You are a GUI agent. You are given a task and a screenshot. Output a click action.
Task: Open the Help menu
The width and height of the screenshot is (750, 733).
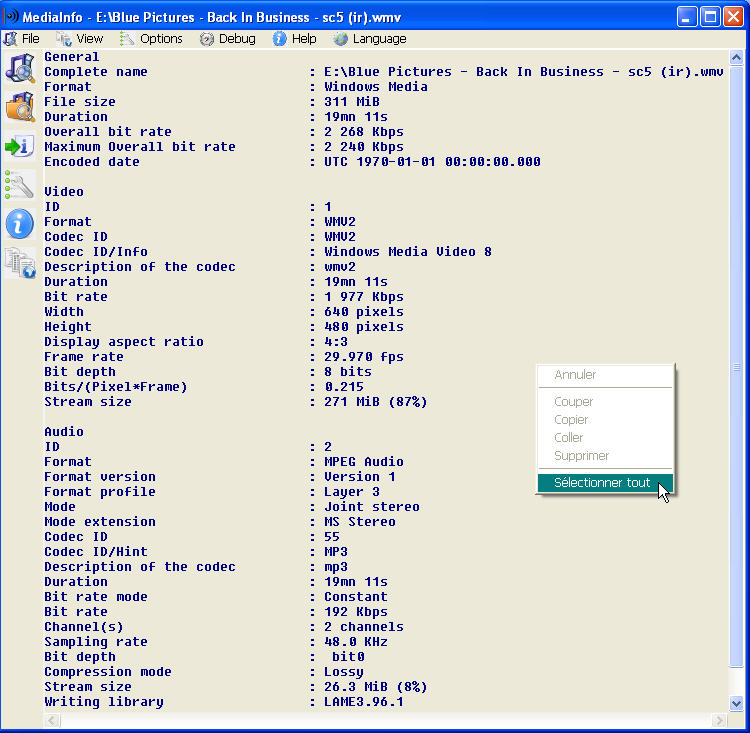pyautogui.click(x=295, y=39)
